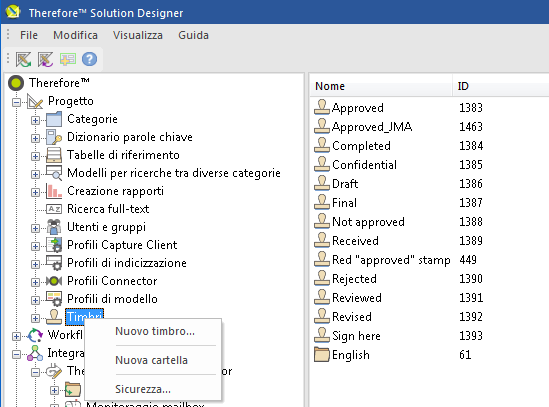Select Profili di indicizzazione in tree
549x407 pixels.
pos(127,263)
